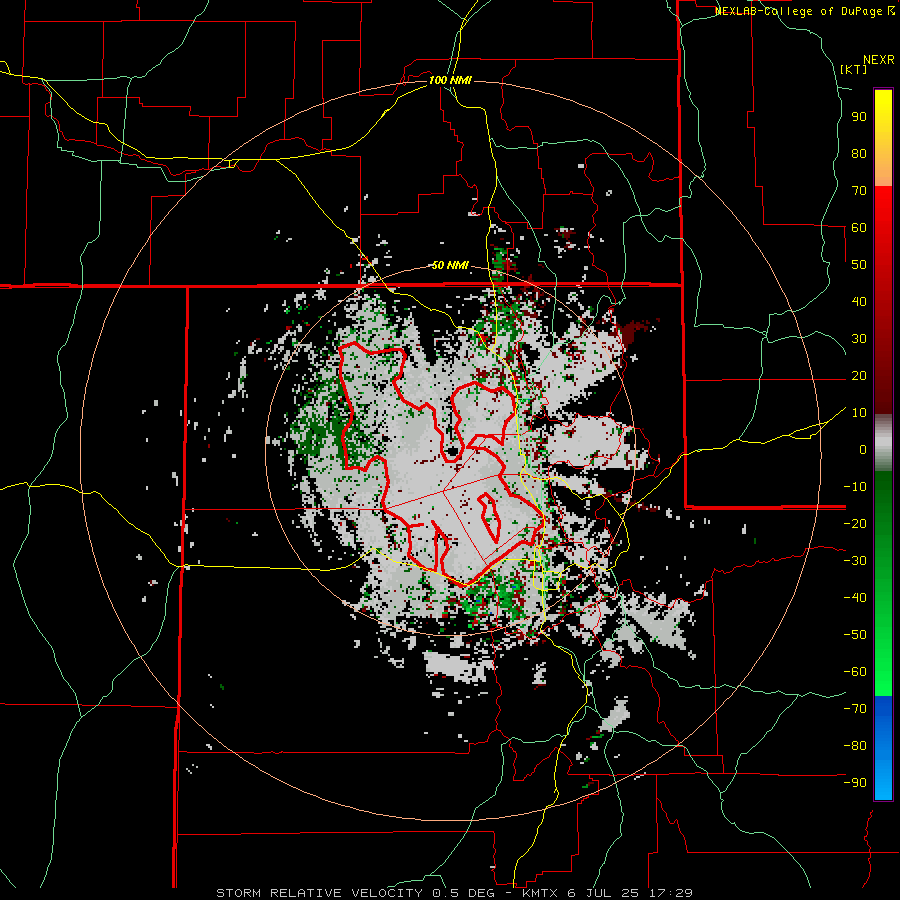The height and width of the screenshot is (900, 900).
Task: Click the "100 NMI" range ring label
Action: (450, 80)
